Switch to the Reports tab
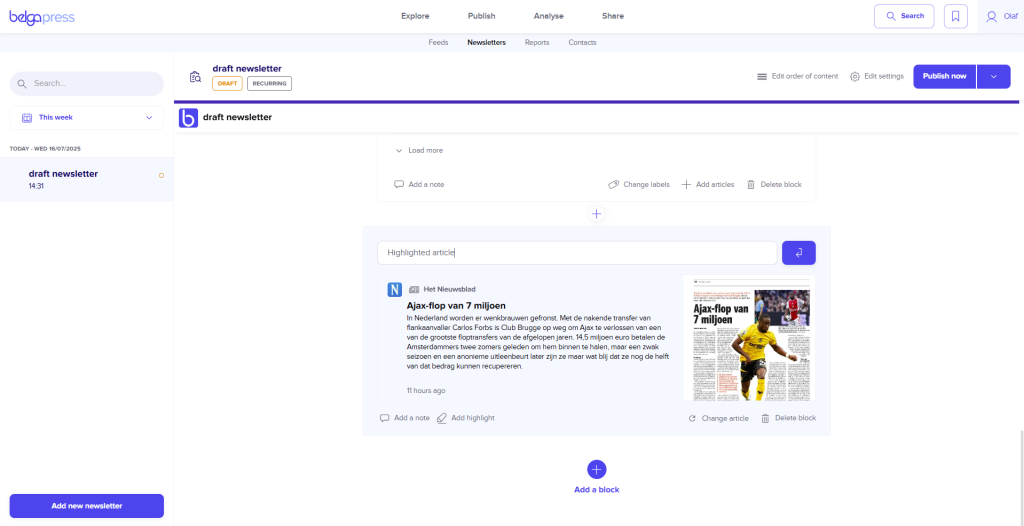 point(537,43)
